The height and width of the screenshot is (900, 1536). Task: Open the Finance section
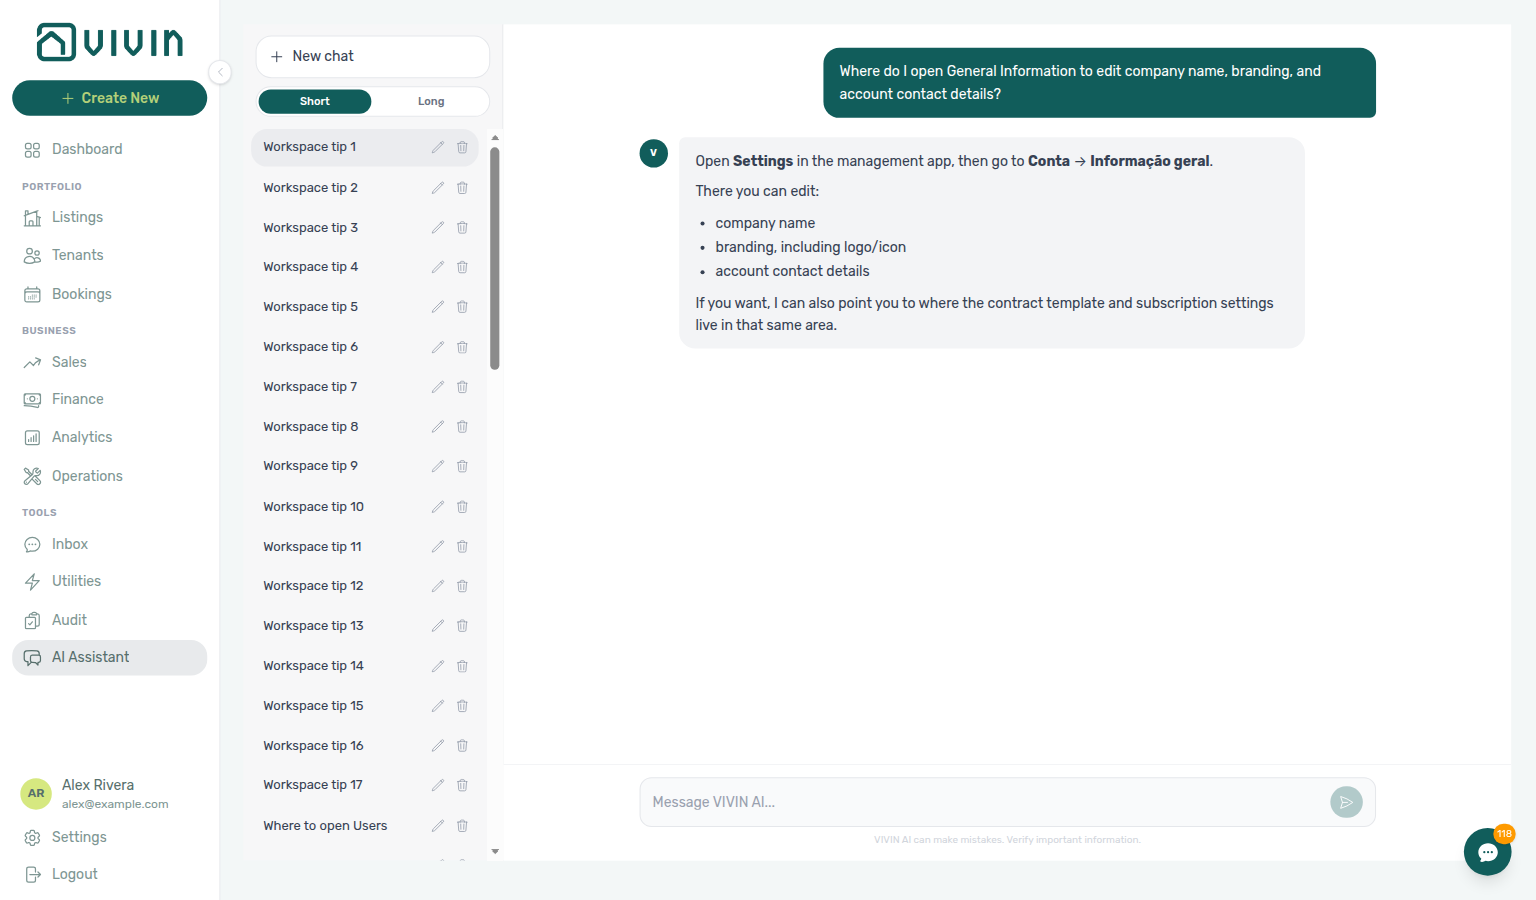tap(110, 399)
